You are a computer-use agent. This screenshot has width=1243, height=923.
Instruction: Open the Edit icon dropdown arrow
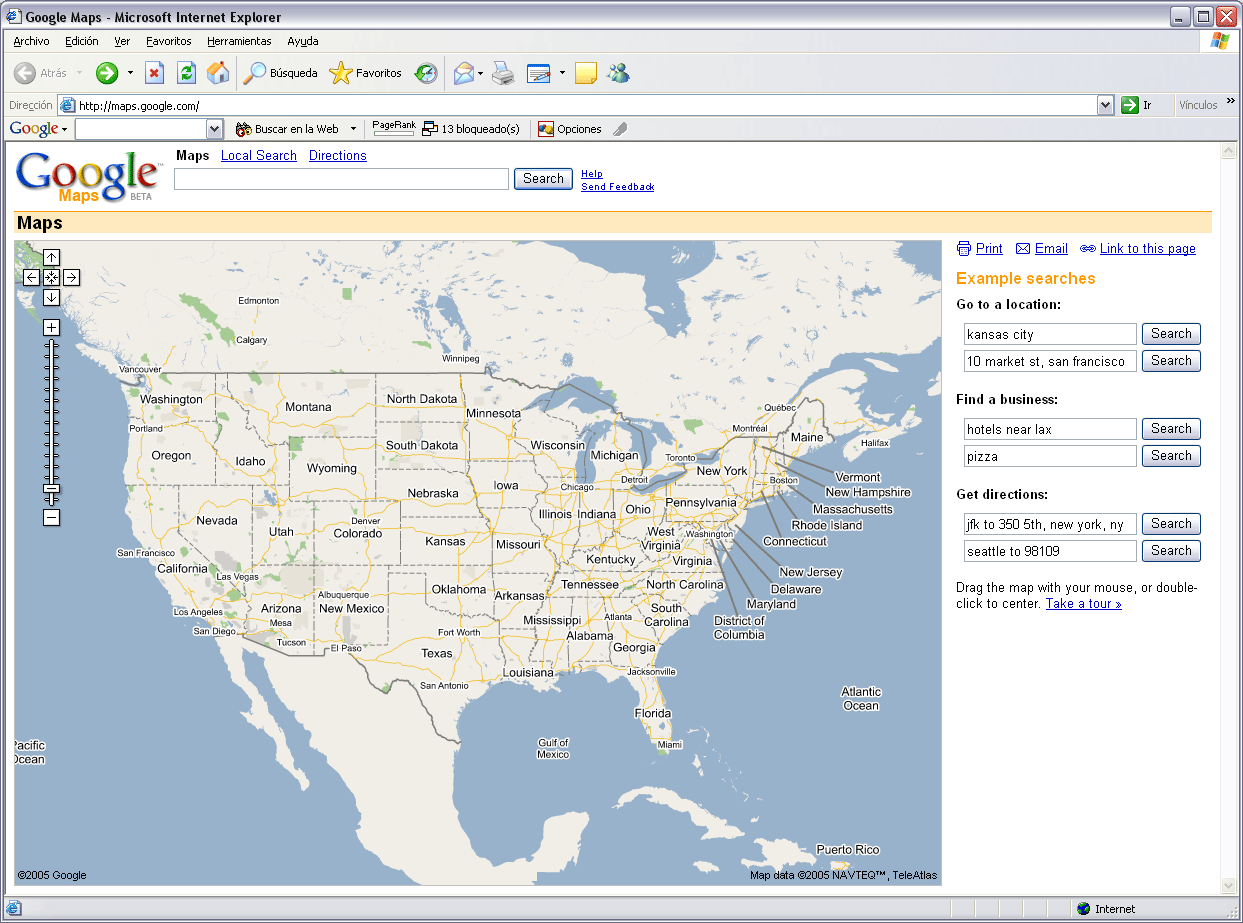point(562,73)
